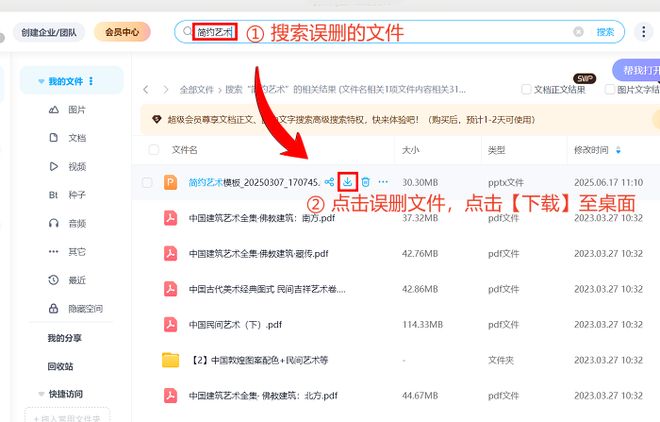Click inside the search input field
The image size is (660, 422).
tap(400, 32)
